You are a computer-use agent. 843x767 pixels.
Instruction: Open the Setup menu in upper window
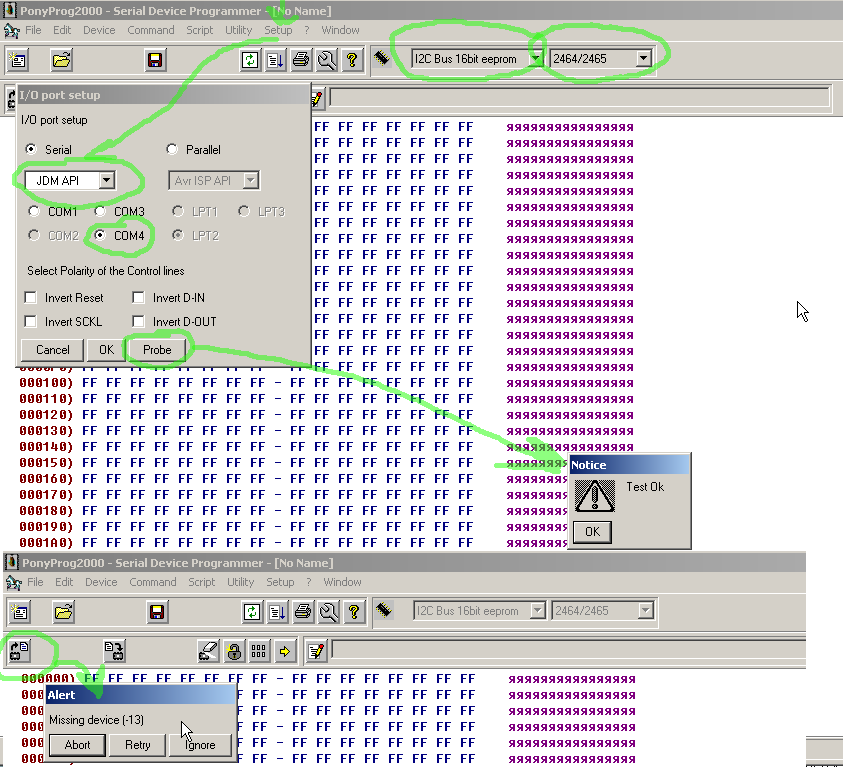point(278,30)
